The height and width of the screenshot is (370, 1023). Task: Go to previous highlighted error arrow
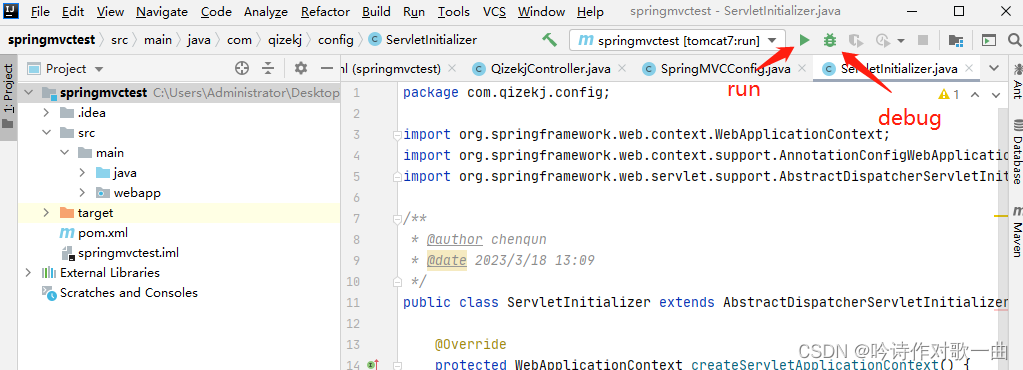pyautogui.click(x=975, y=95)
